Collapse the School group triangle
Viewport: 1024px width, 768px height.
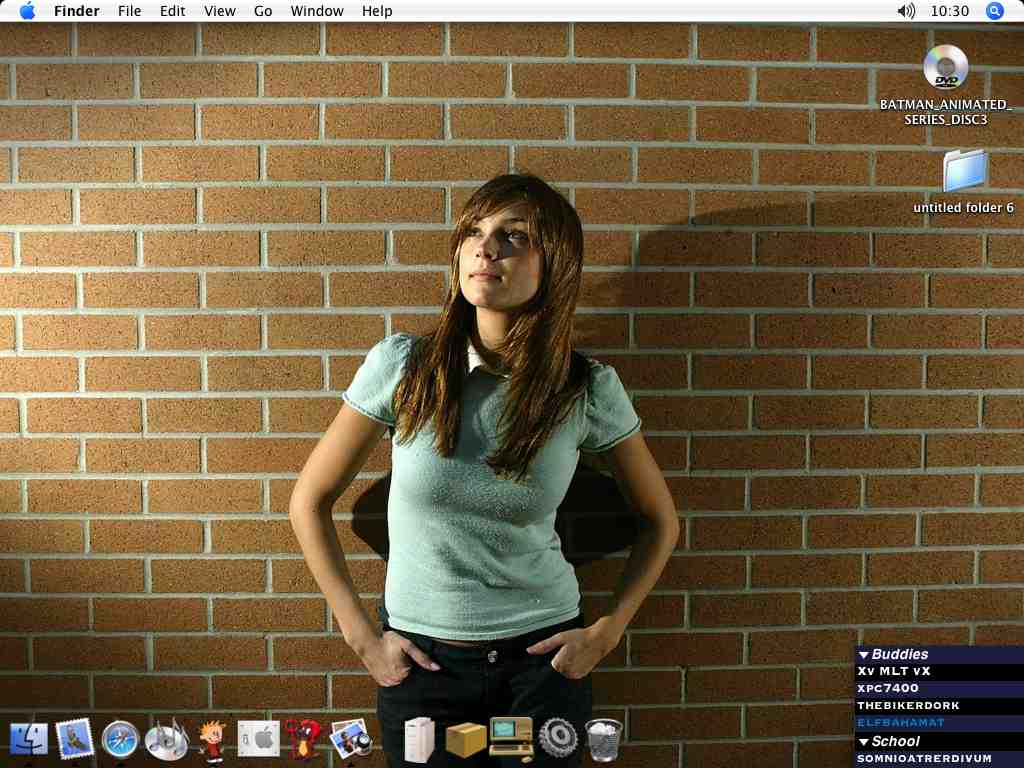(863, 742)
